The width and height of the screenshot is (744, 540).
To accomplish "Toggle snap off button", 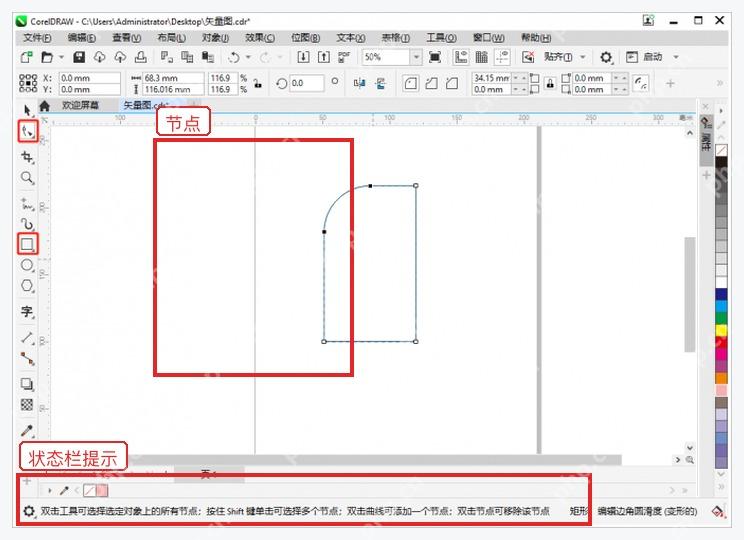I will (x=528, y=57).
